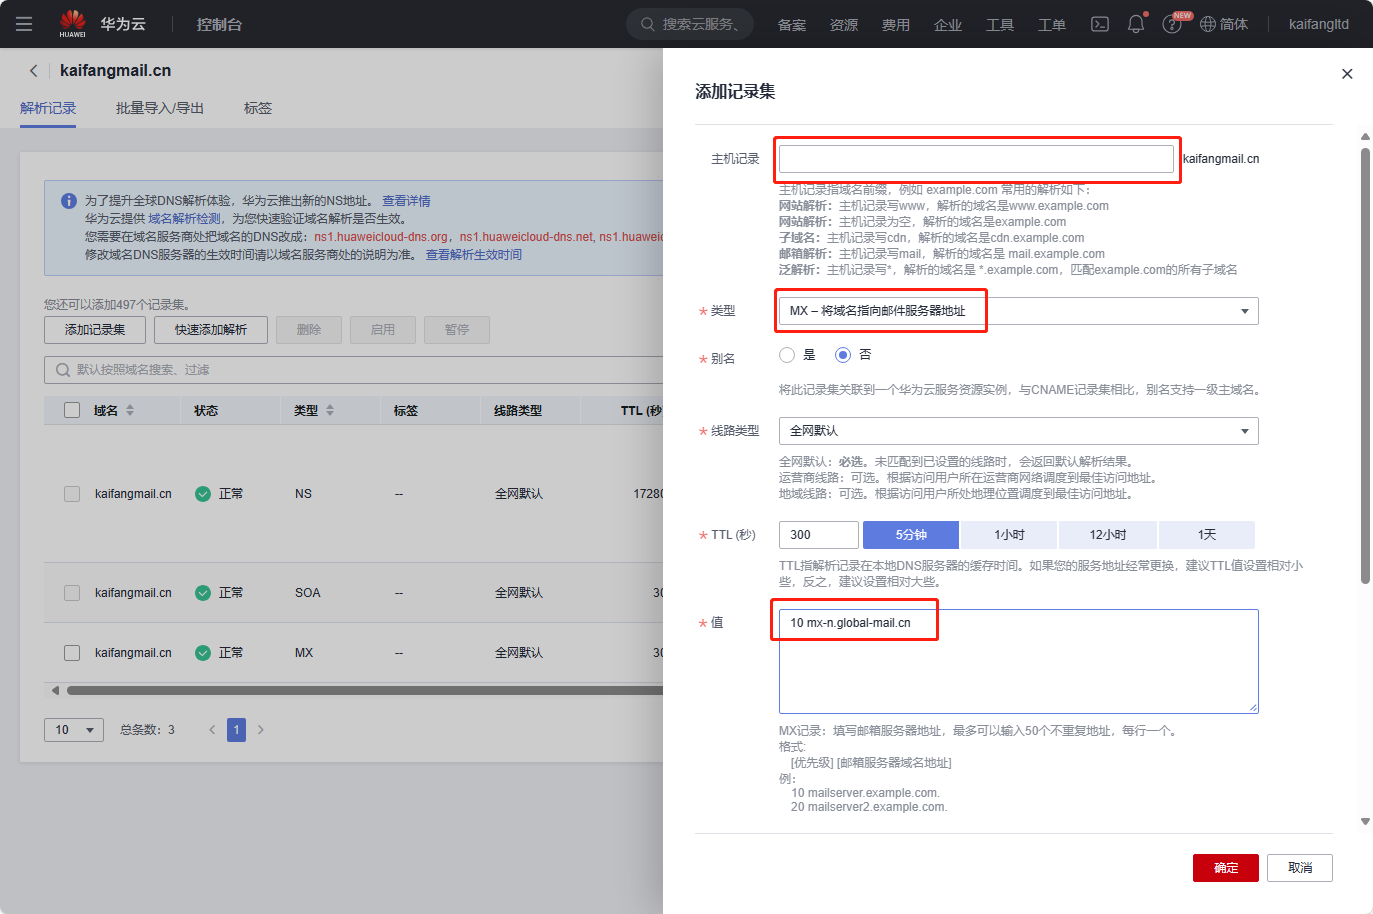Click the 快速添加解析 button
This screenshot has width=1373, height=914.
tap(211, 330)
